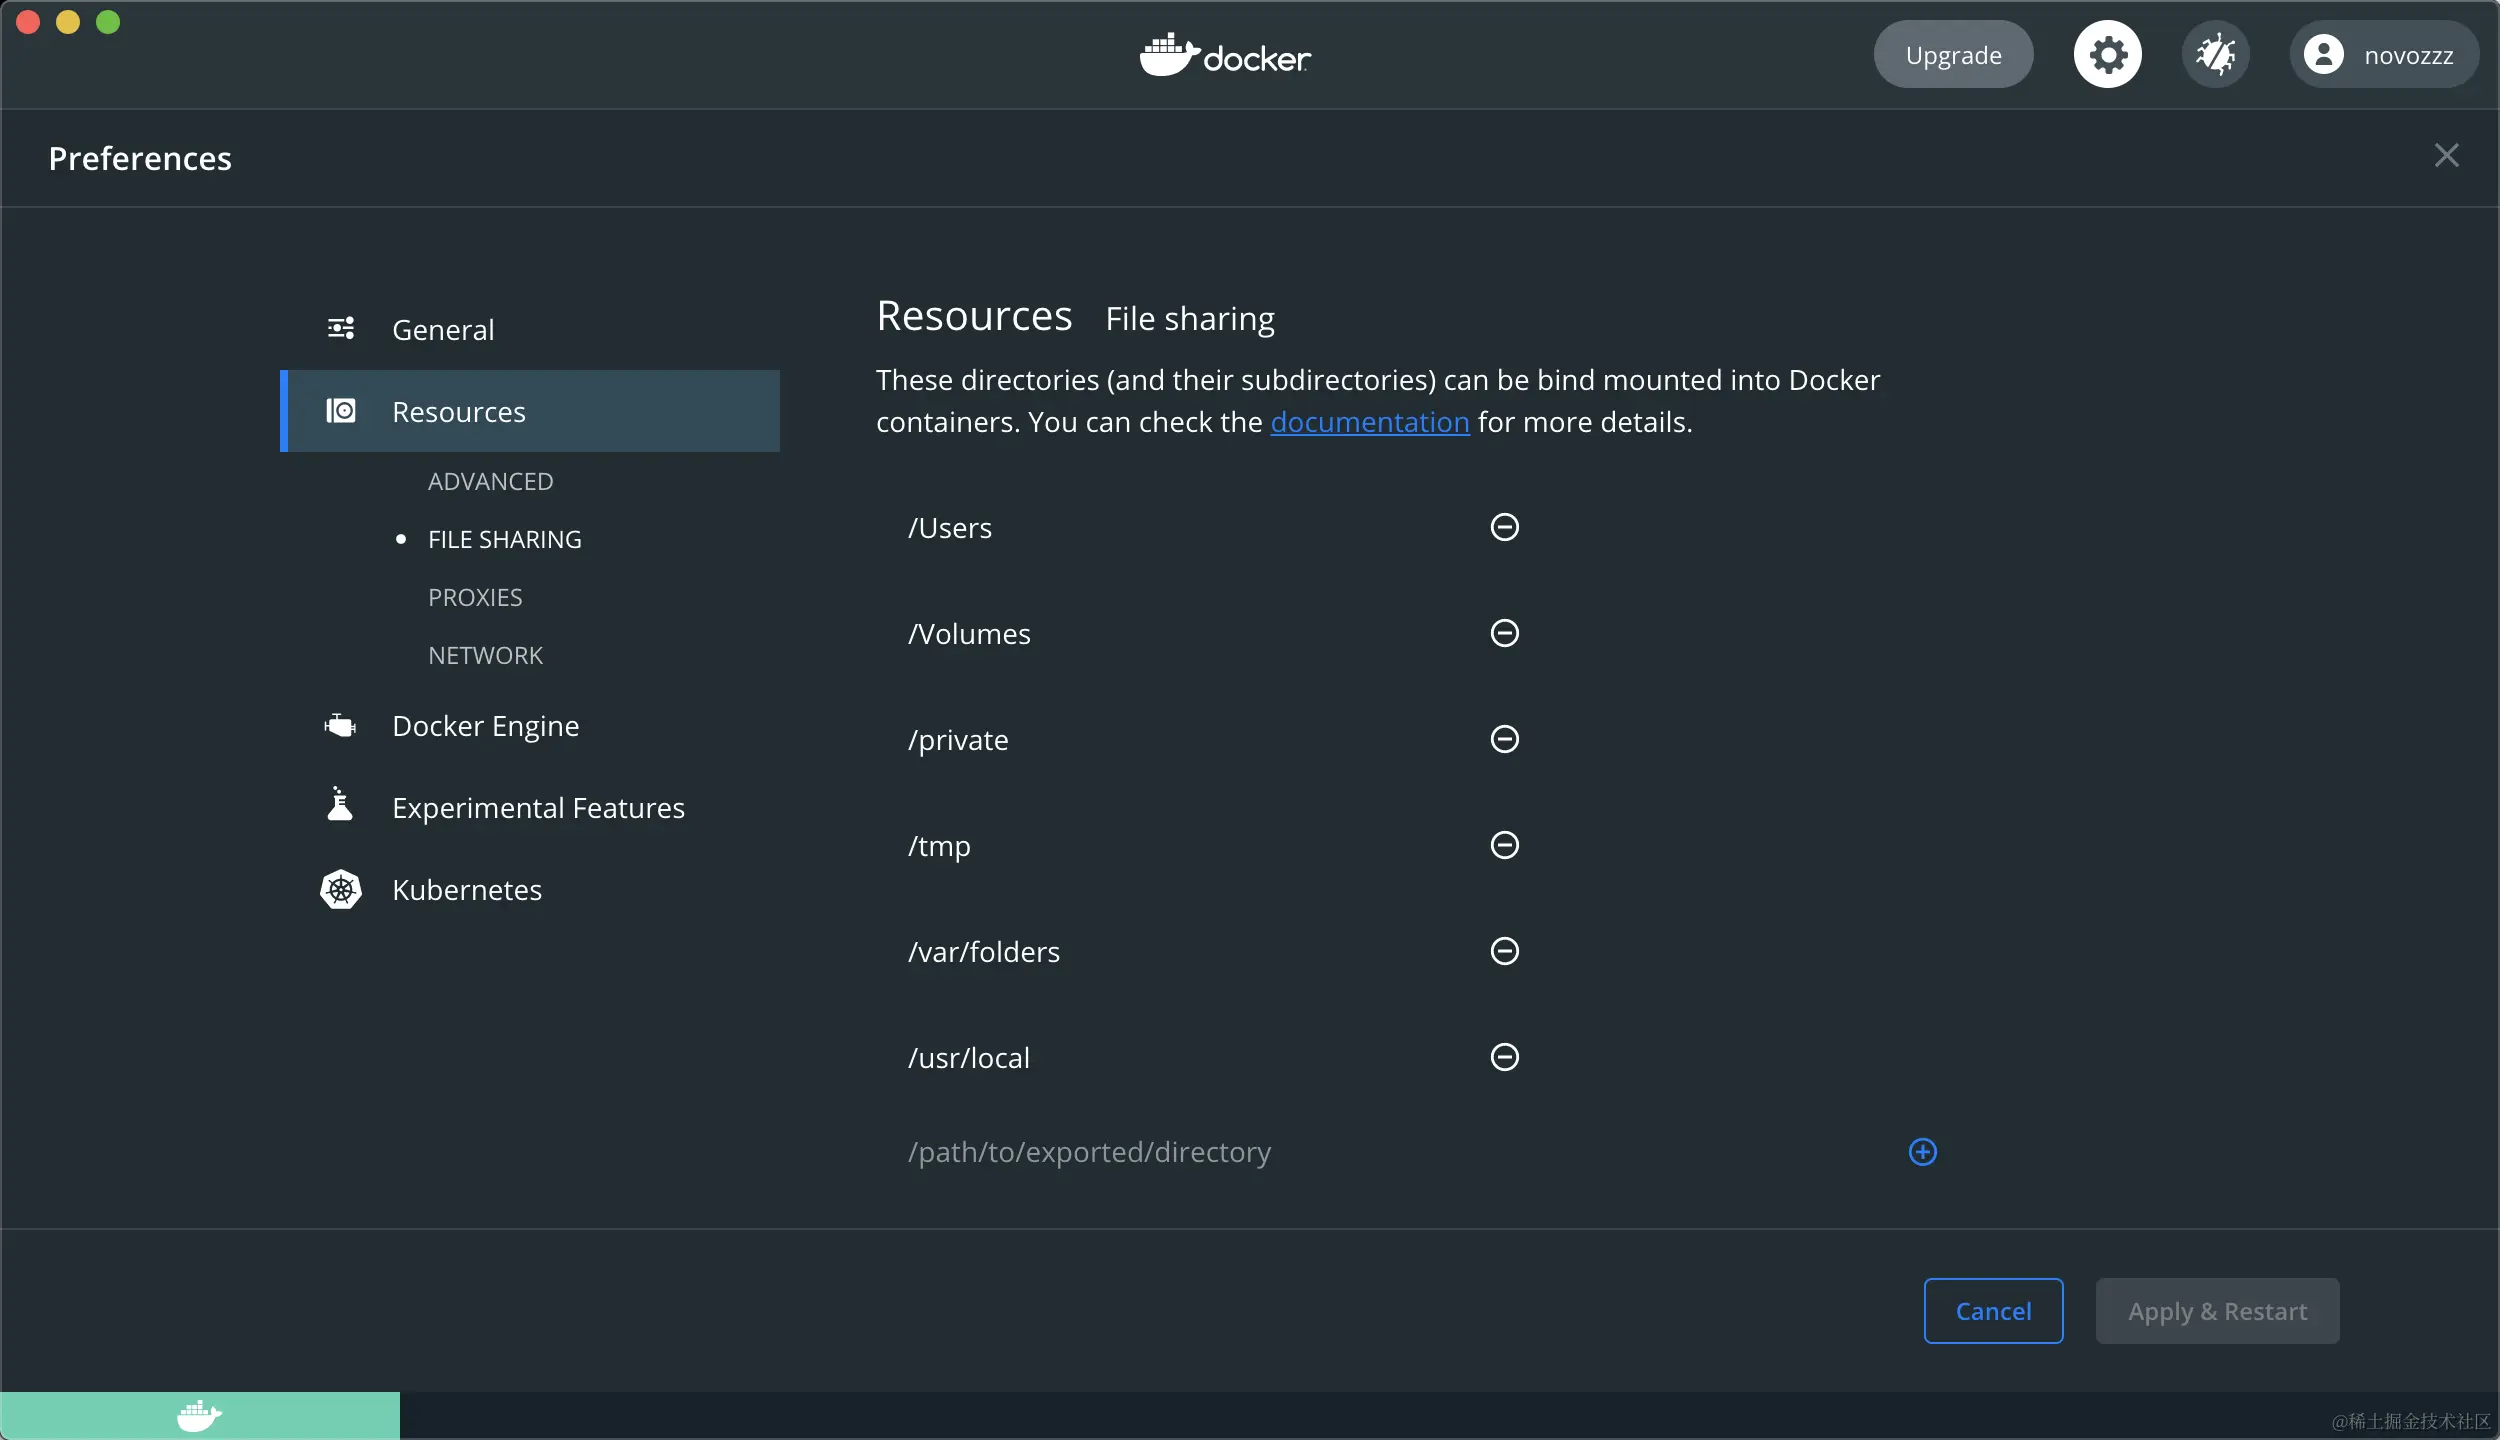Remove the /private shared directory

1504,739
